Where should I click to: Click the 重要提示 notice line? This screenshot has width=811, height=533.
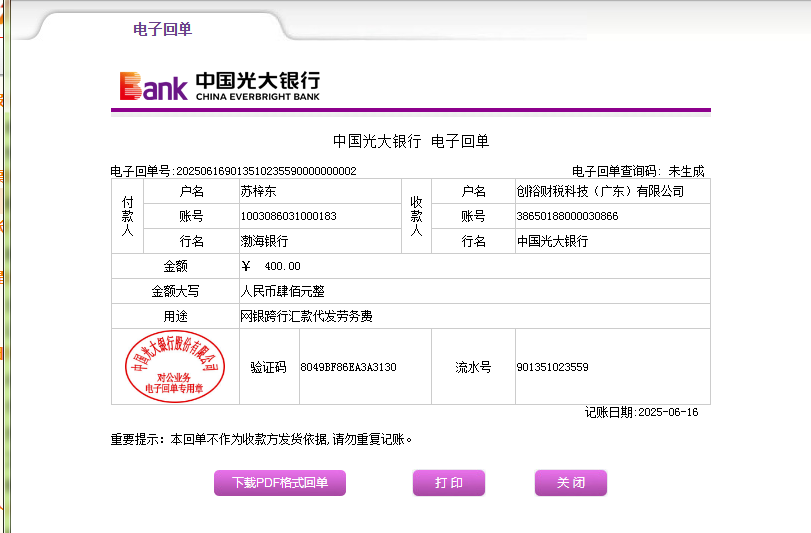coord(261,439)
